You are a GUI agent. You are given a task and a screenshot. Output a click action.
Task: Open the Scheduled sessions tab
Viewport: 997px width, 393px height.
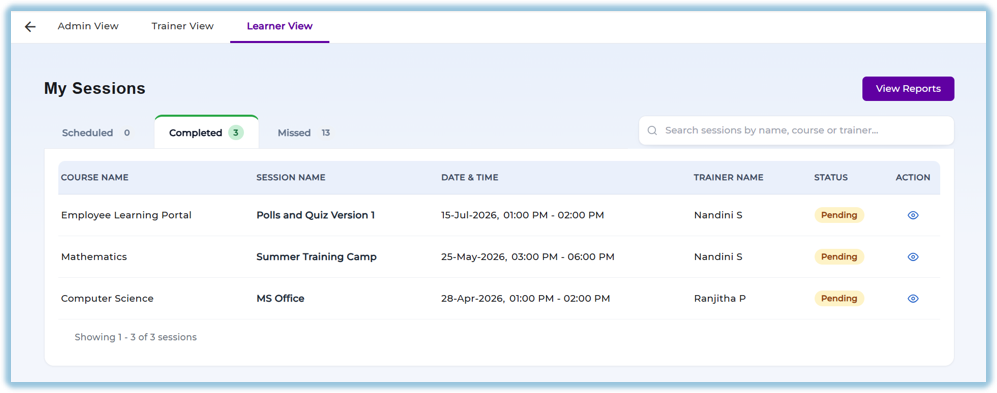coord(96,133)
